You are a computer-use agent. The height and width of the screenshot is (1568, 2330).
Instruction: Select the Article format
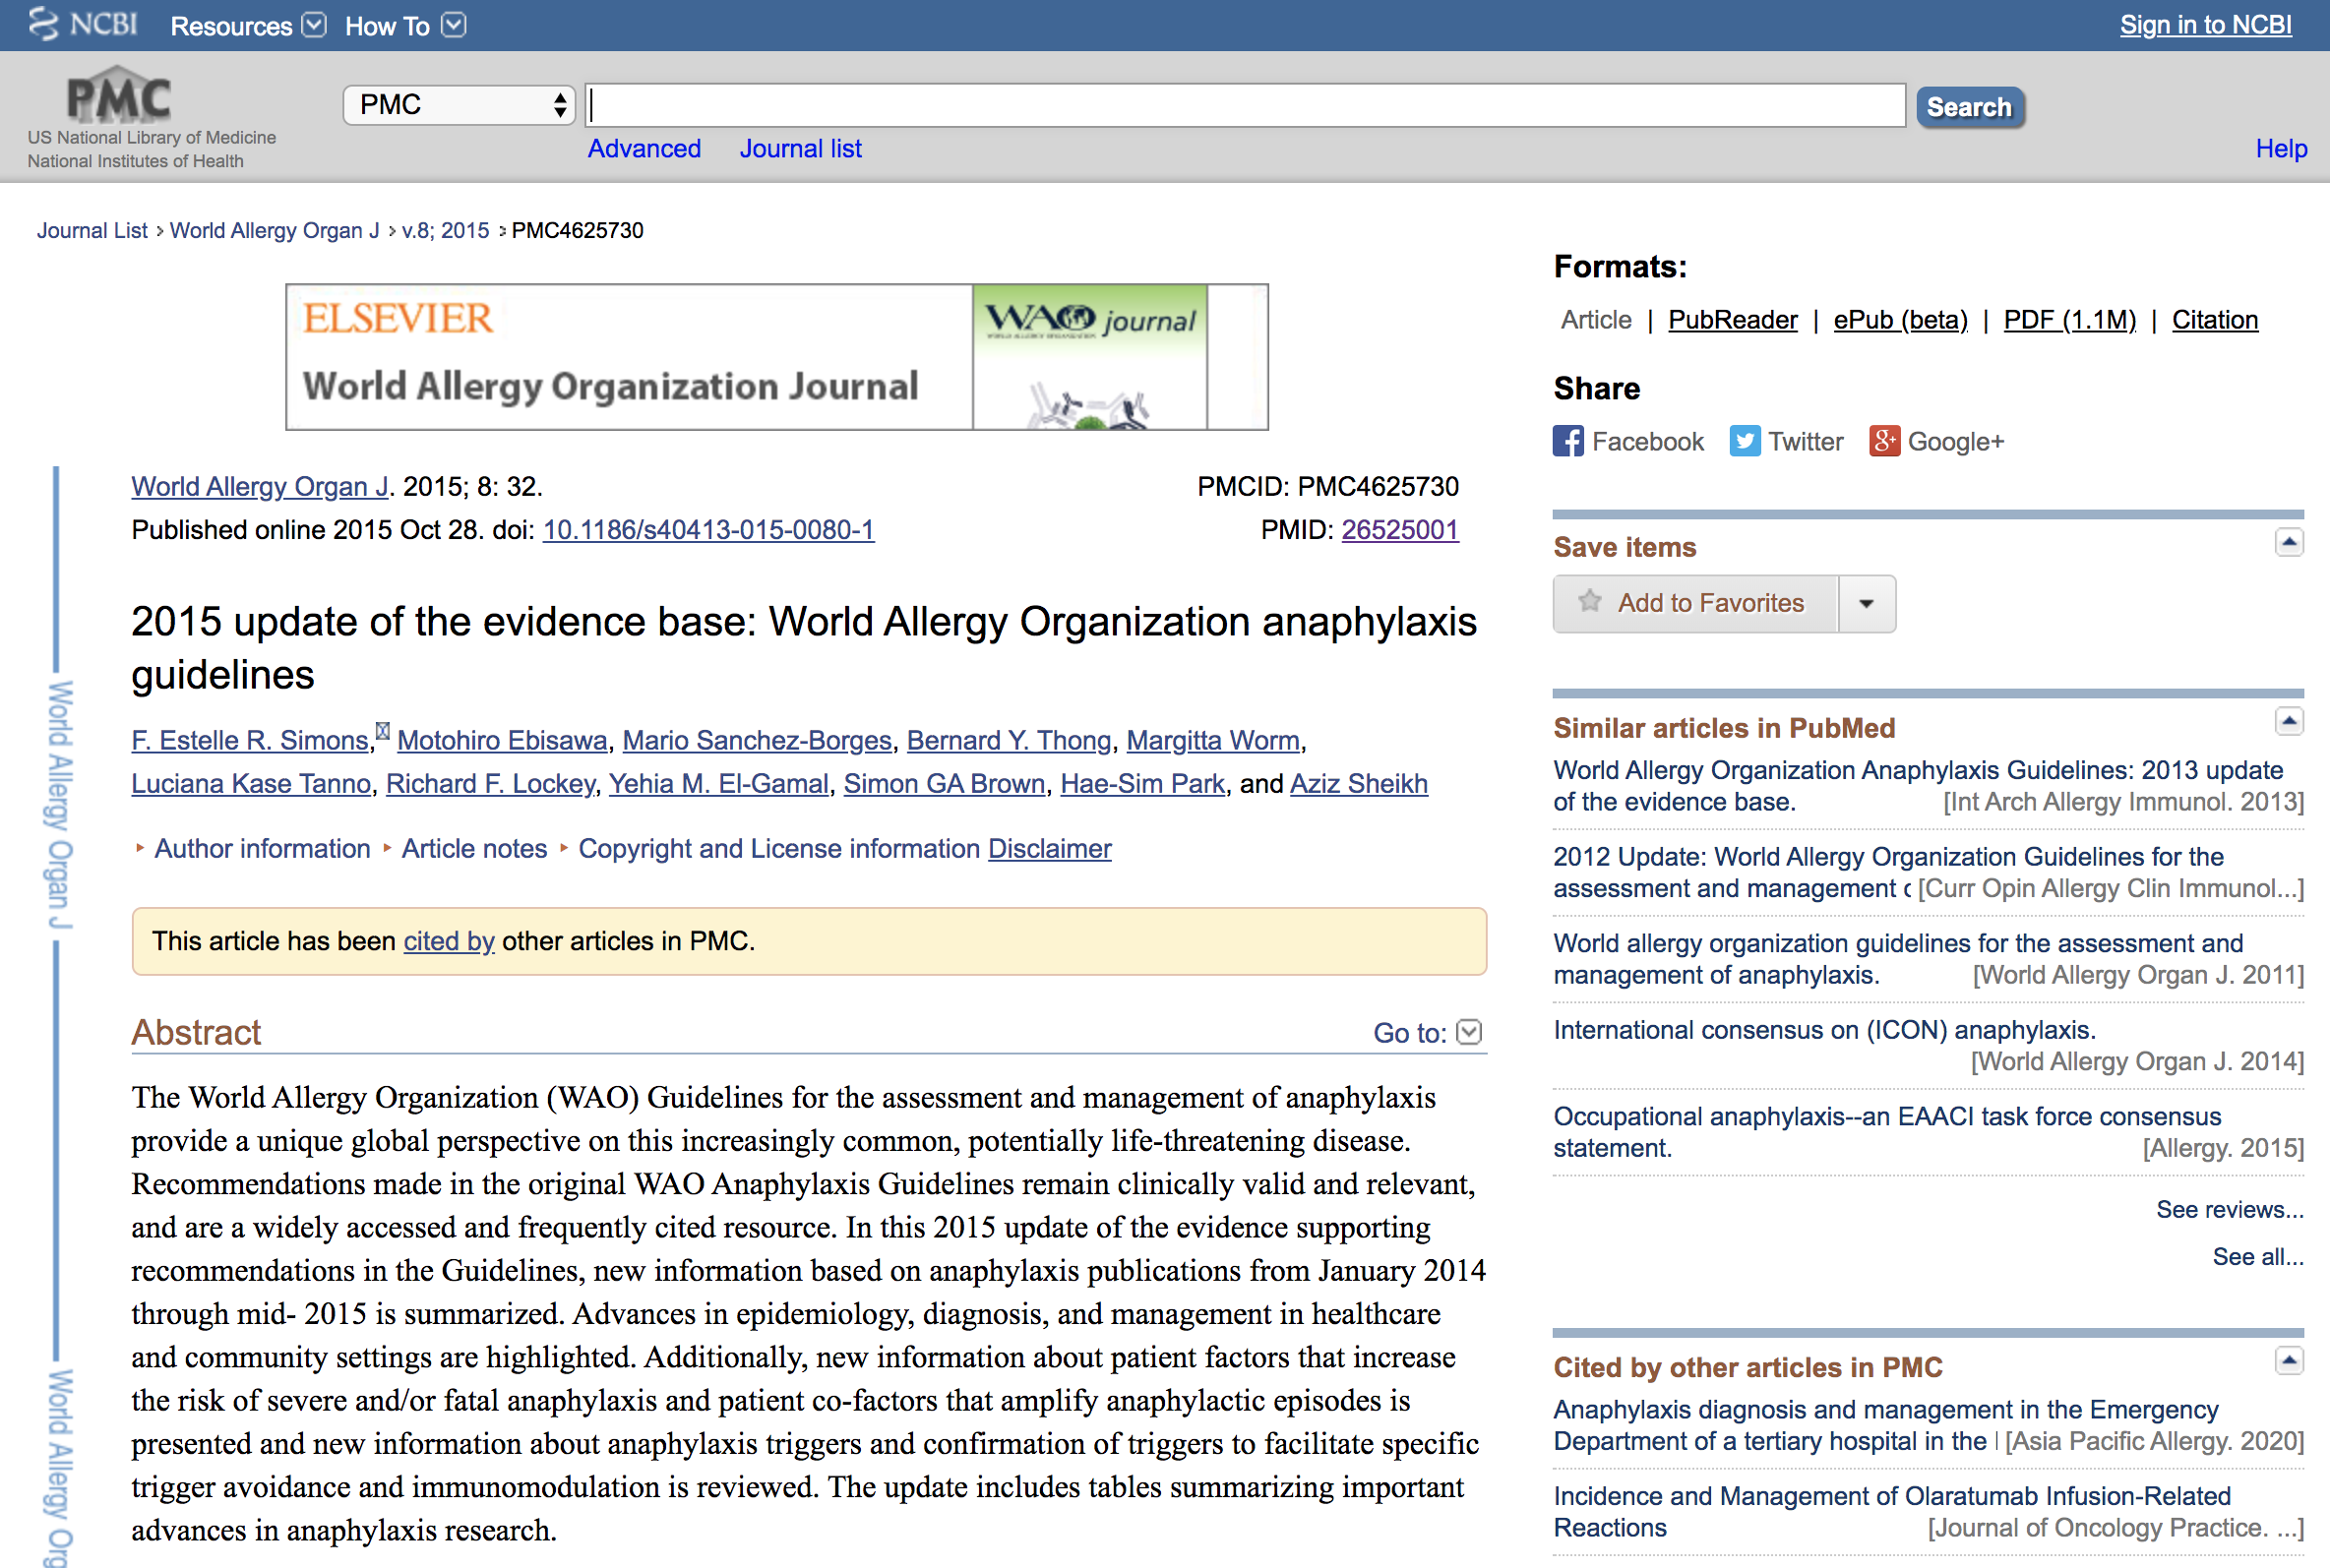(x=1596, y=320)
